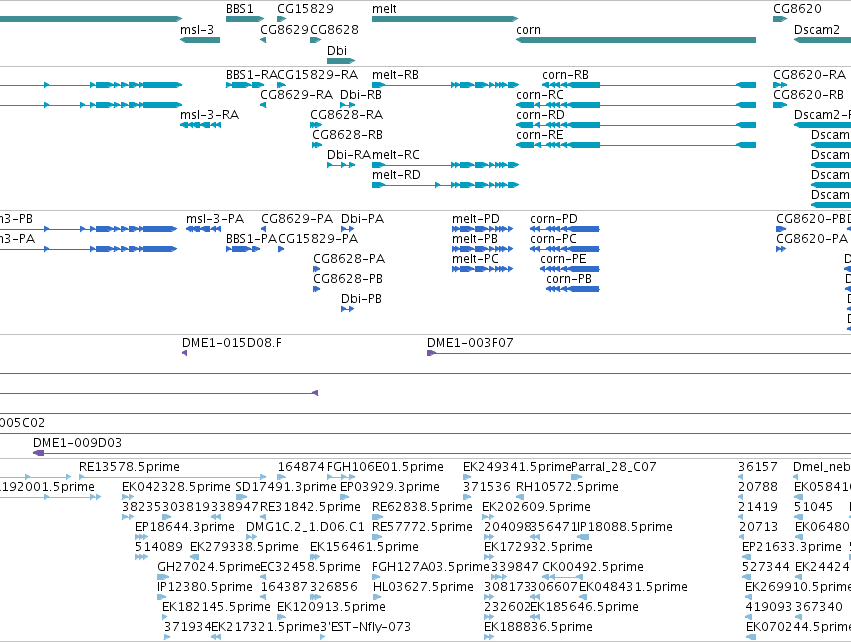The width and height of the screenshot is (851, 642).
Task: Click the BBS1 gene bar
Action: [x=245, y=19]
